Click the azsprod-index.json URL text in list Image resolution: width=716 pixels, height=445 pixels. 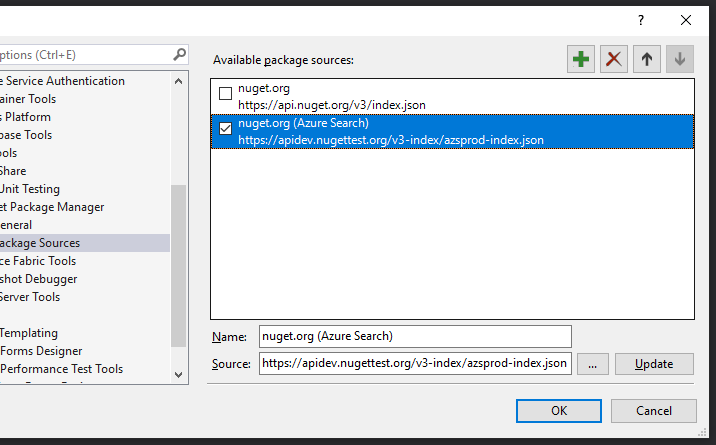(x=391, y=140)
